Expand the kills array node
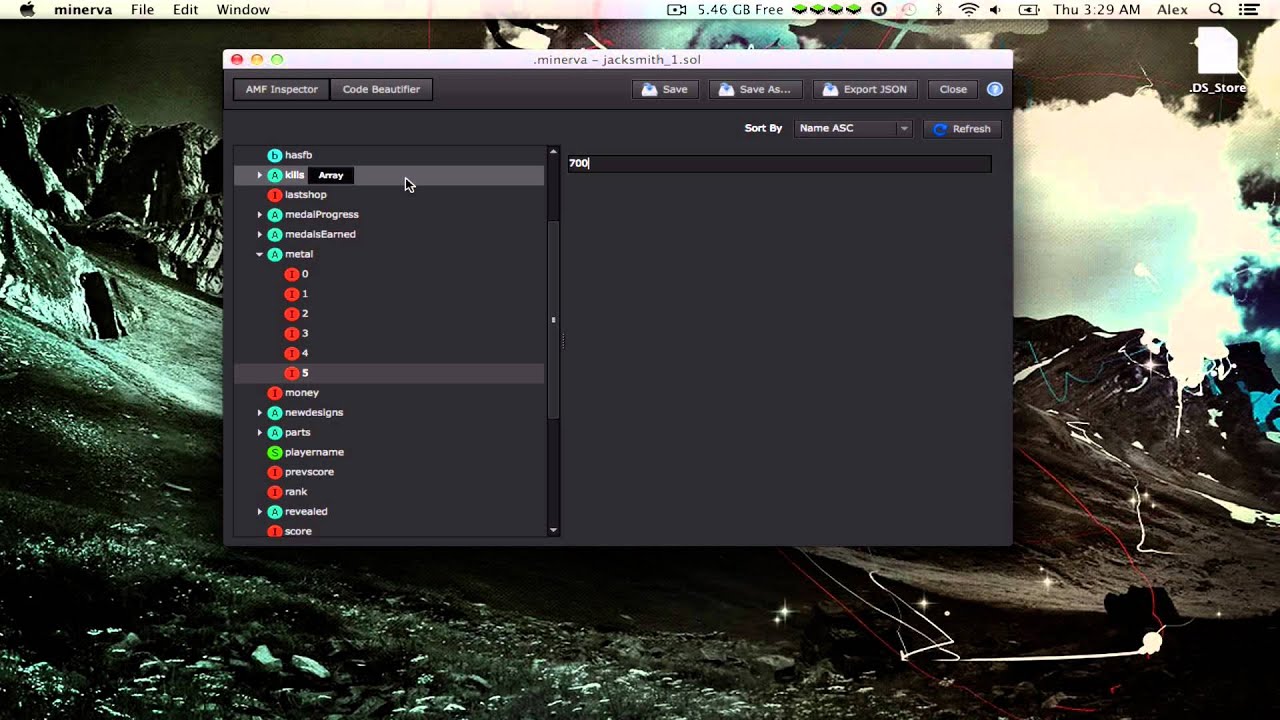 click(x=260, y=175)
